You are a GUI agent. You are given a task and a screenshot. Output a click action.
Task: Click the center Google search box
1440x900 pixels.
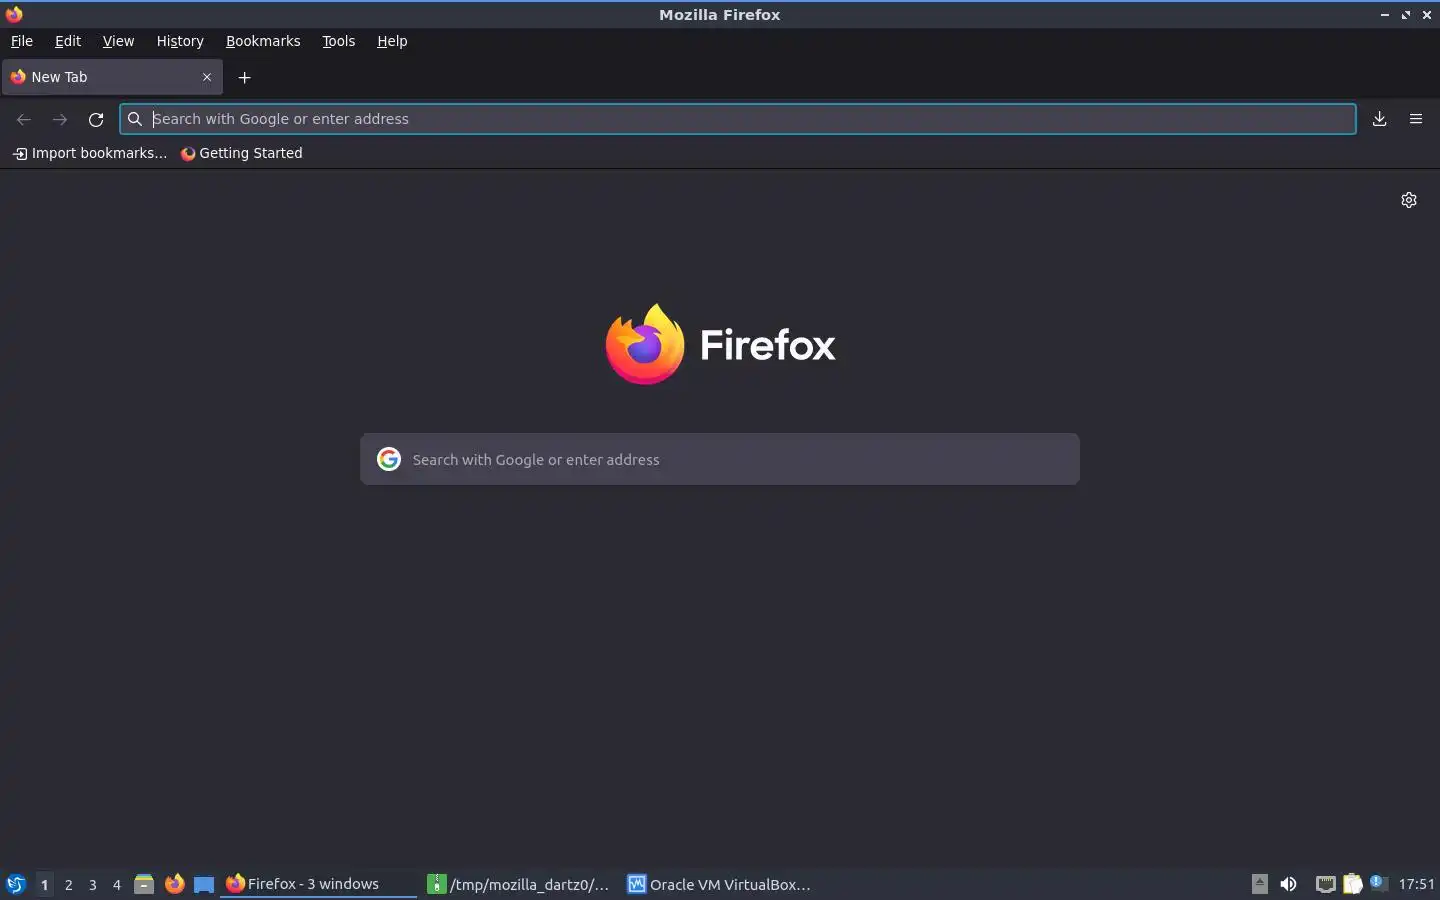coord(720,459)
